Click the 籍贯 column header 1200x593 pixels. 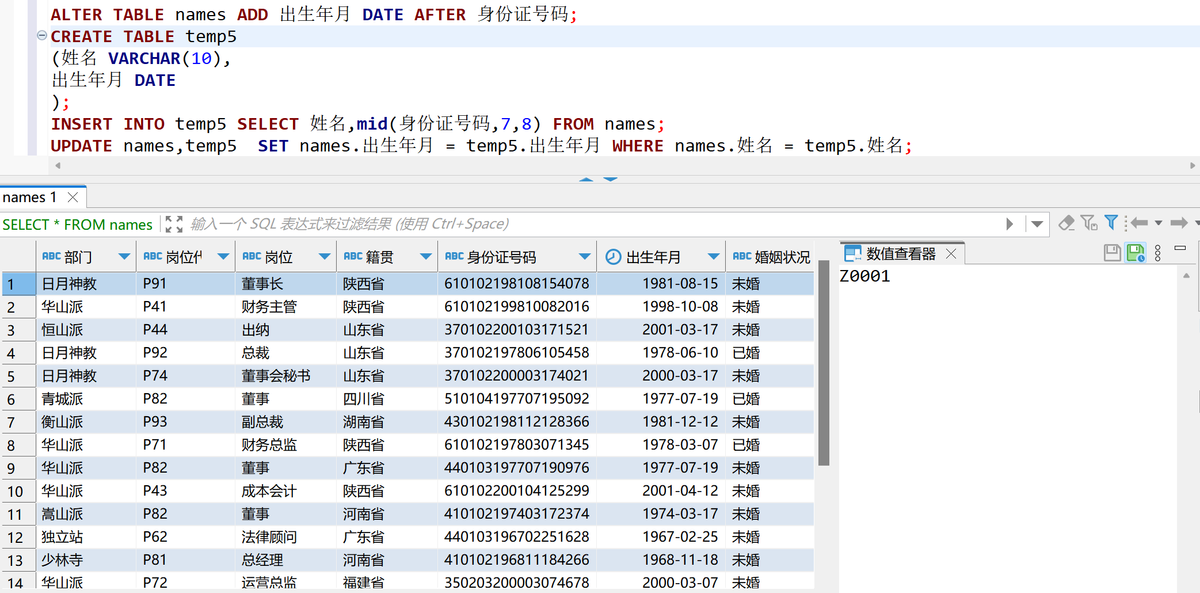click(x=386, y=257)
